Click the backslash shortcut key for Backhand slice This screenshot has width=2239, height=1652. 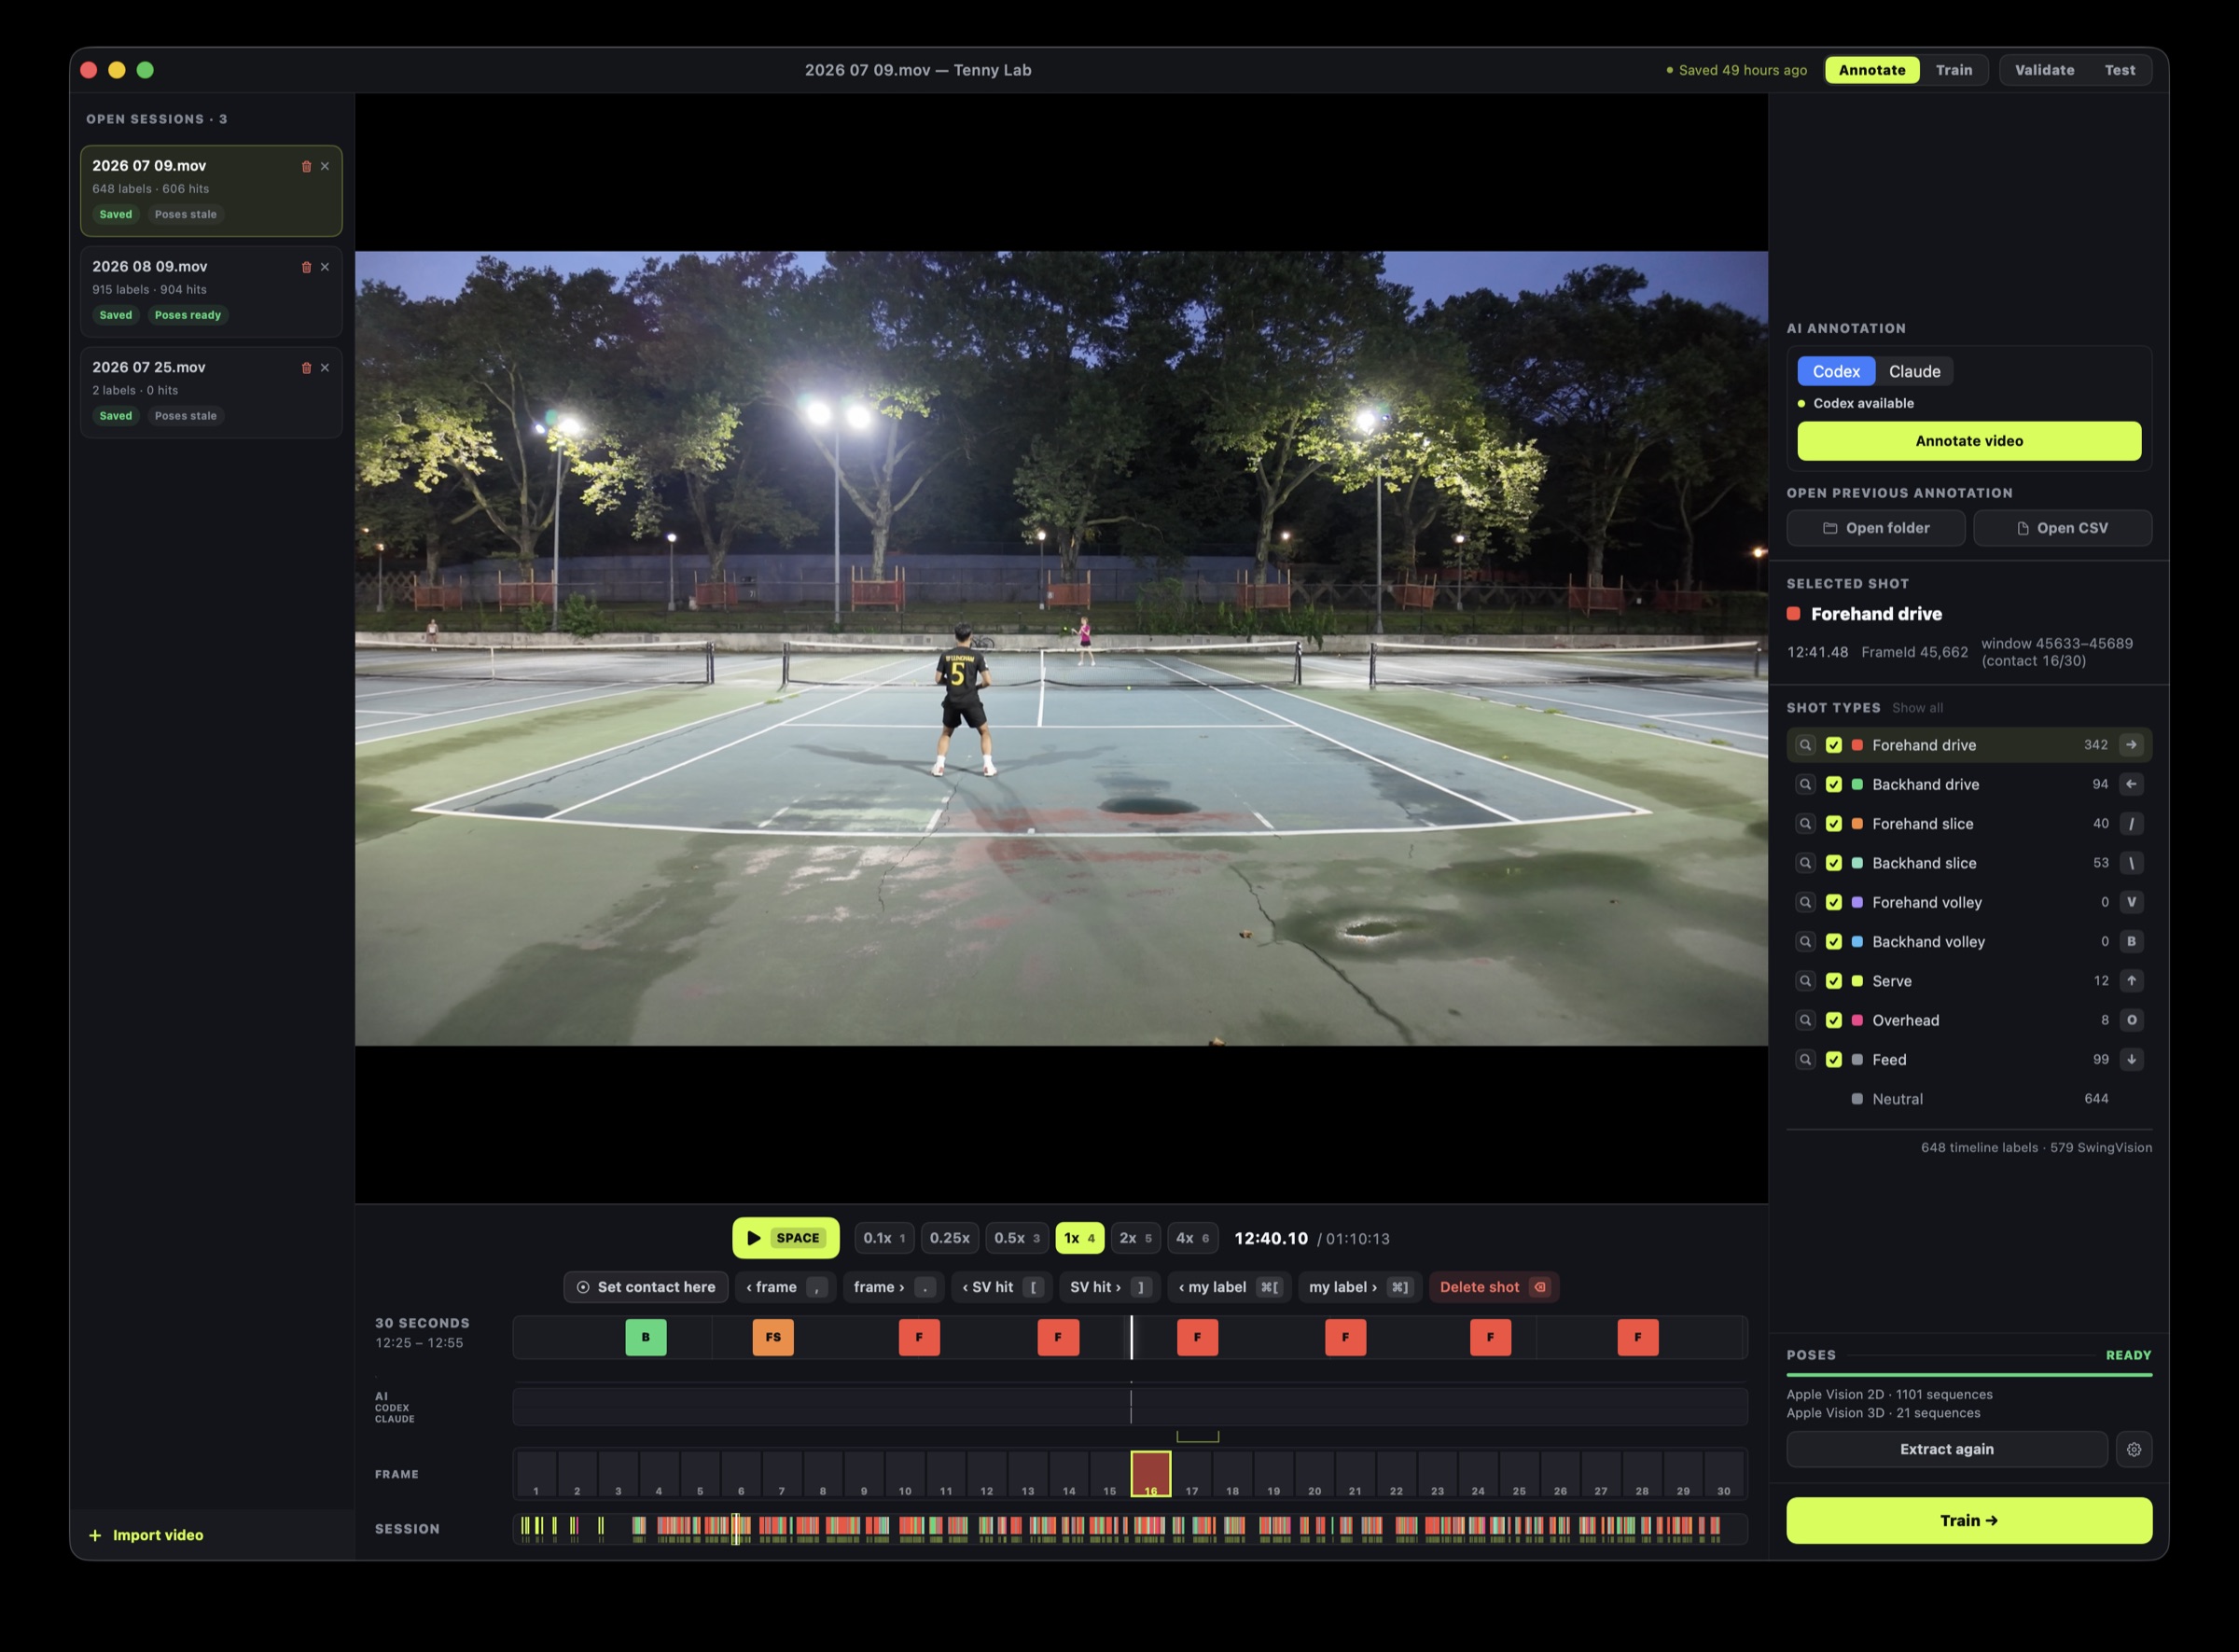click(2131, 863)
